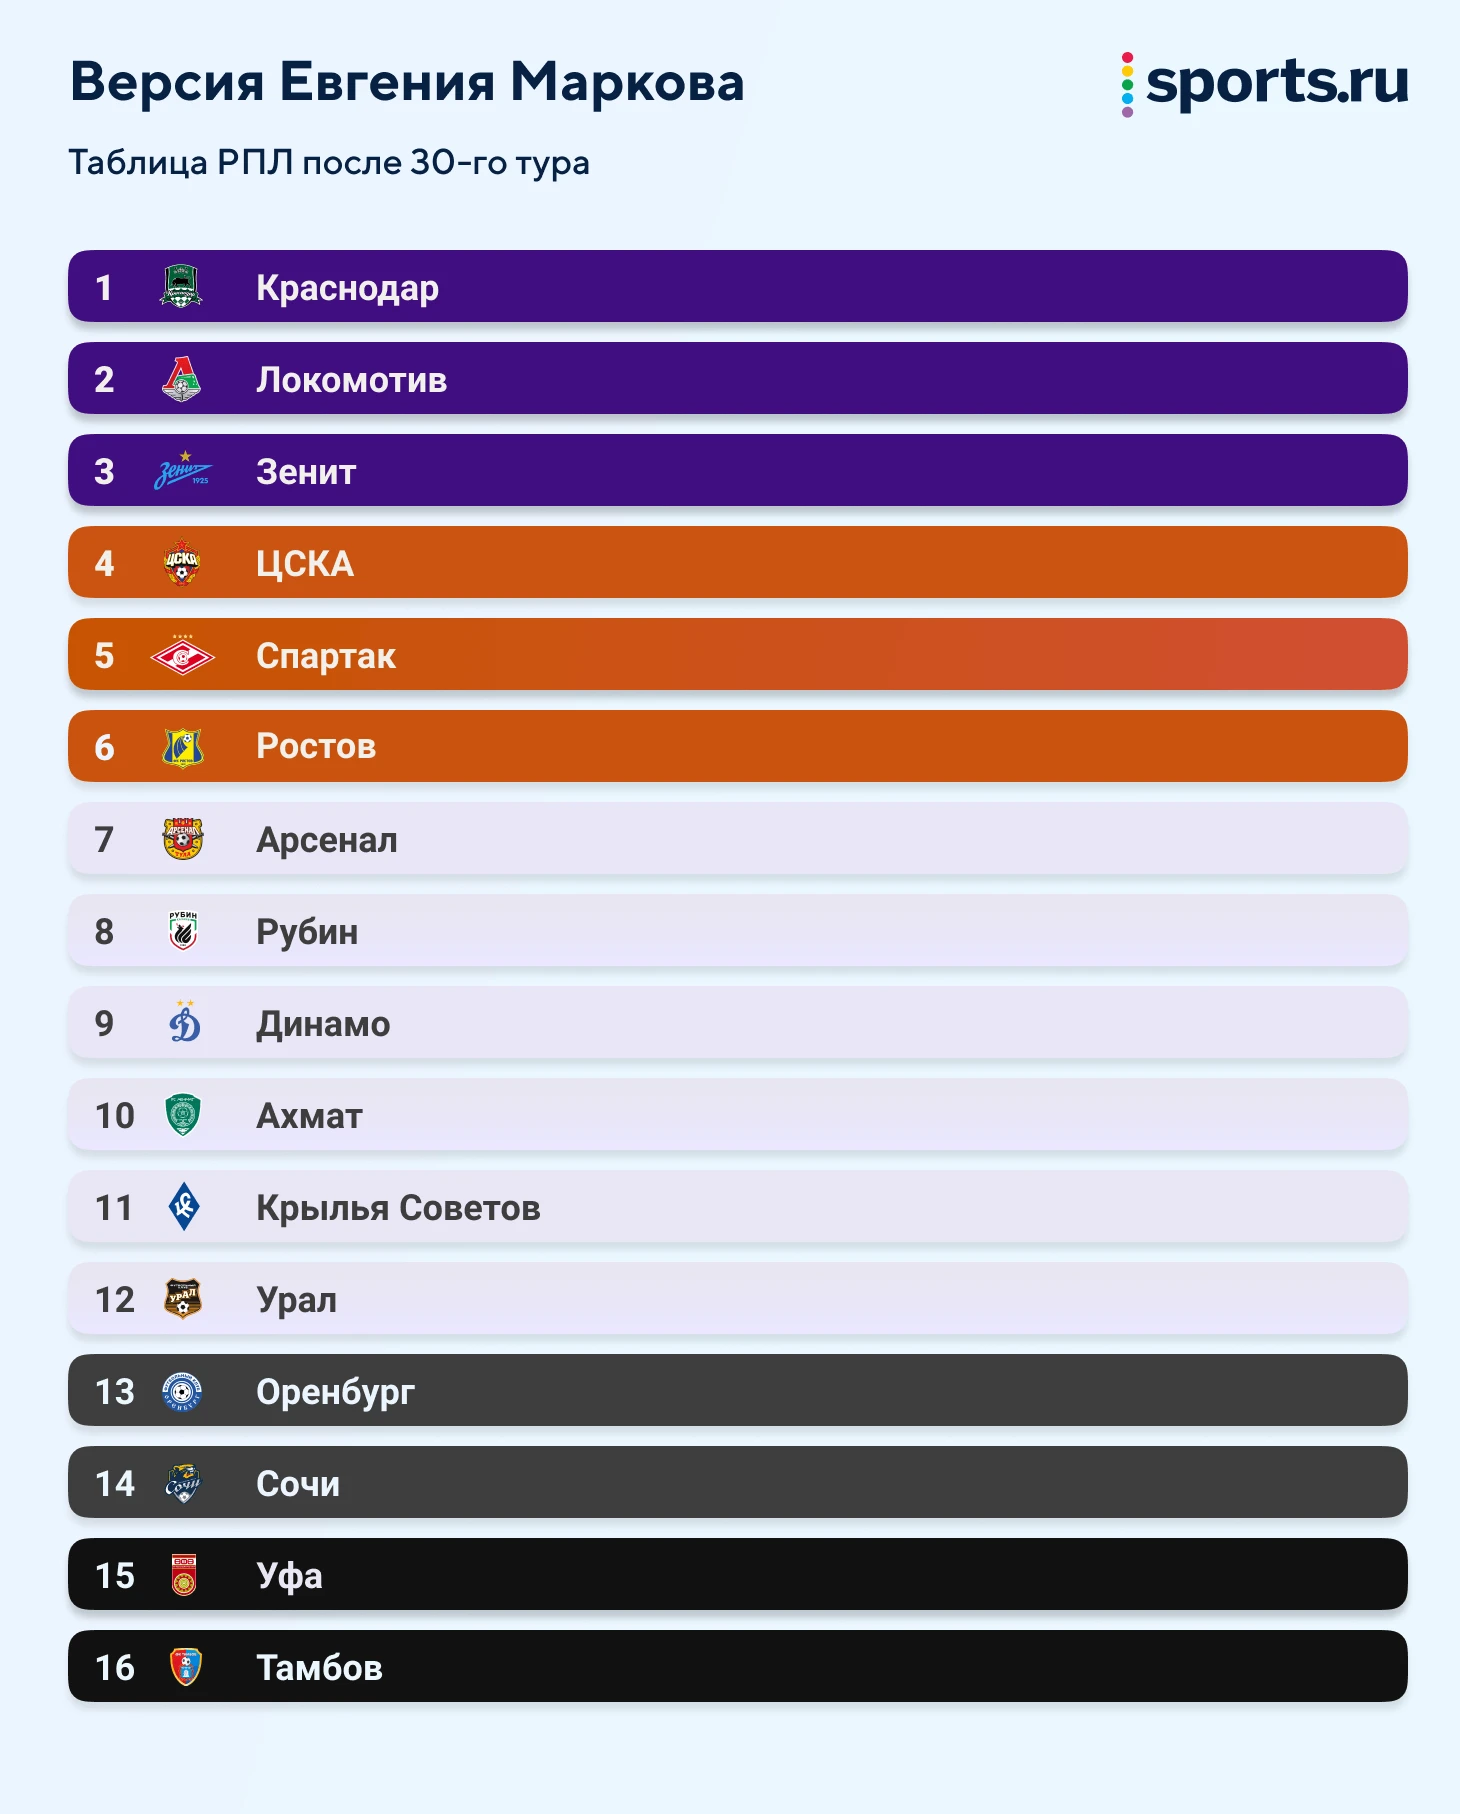Click the Уфа team name text

289,1576
